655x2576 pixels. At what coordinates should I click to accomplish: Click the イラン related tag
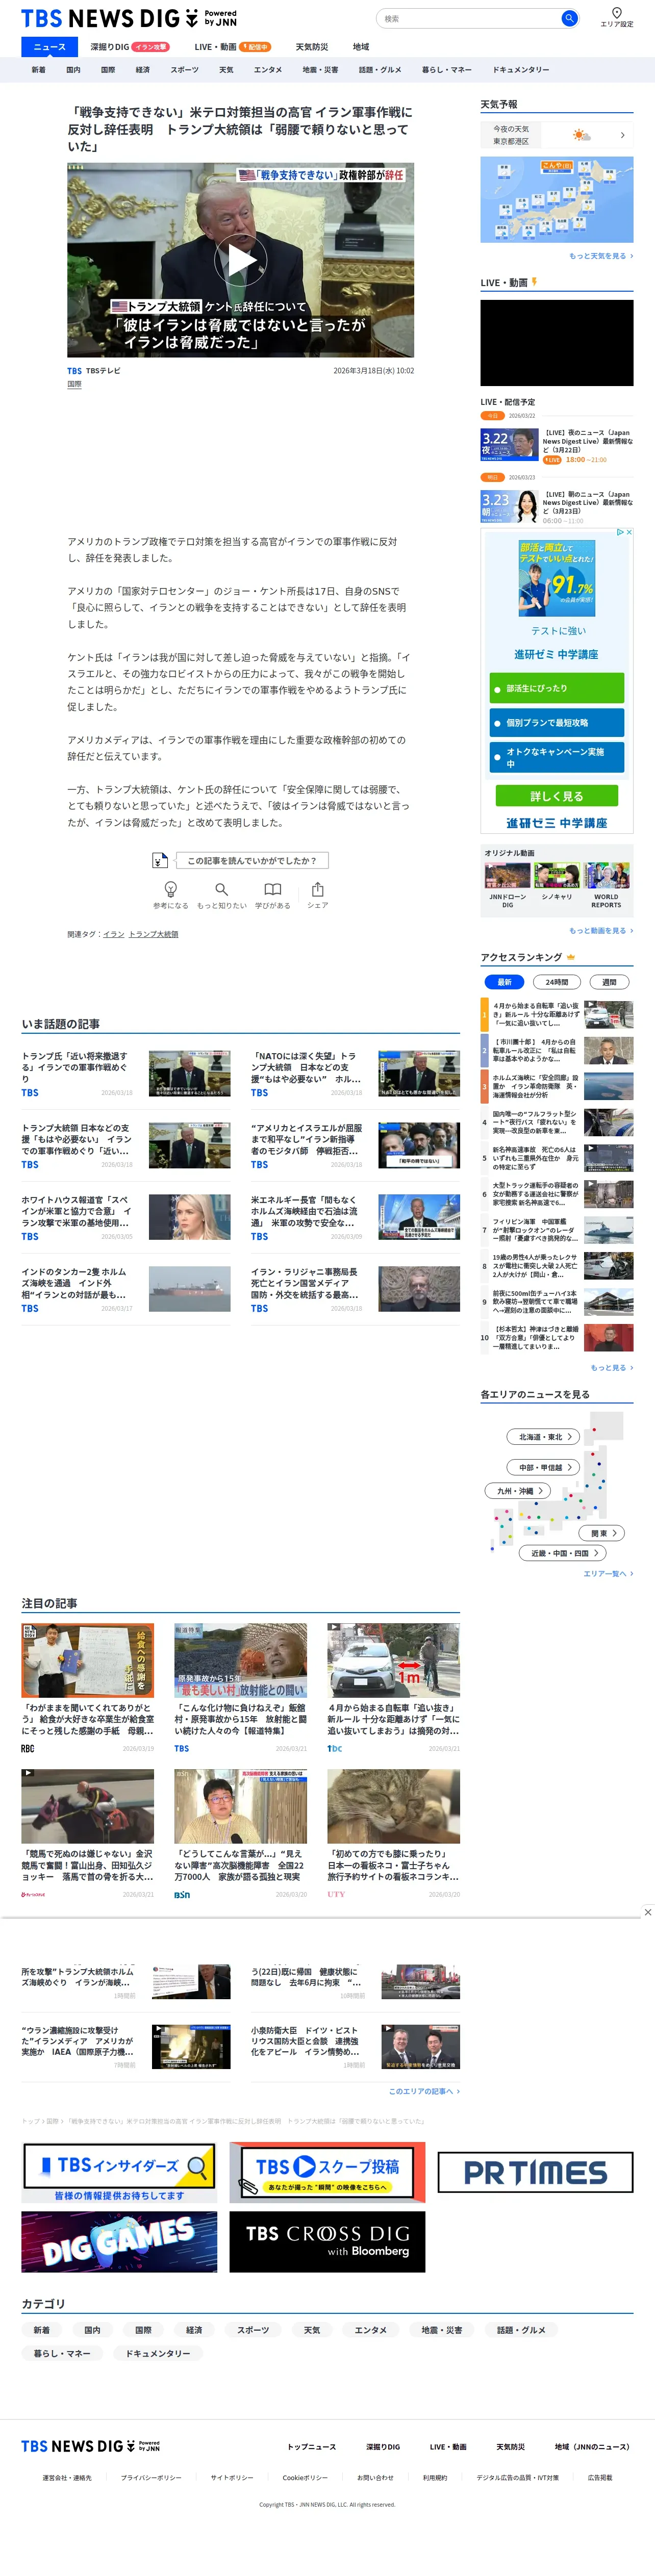tap(114, 934)
